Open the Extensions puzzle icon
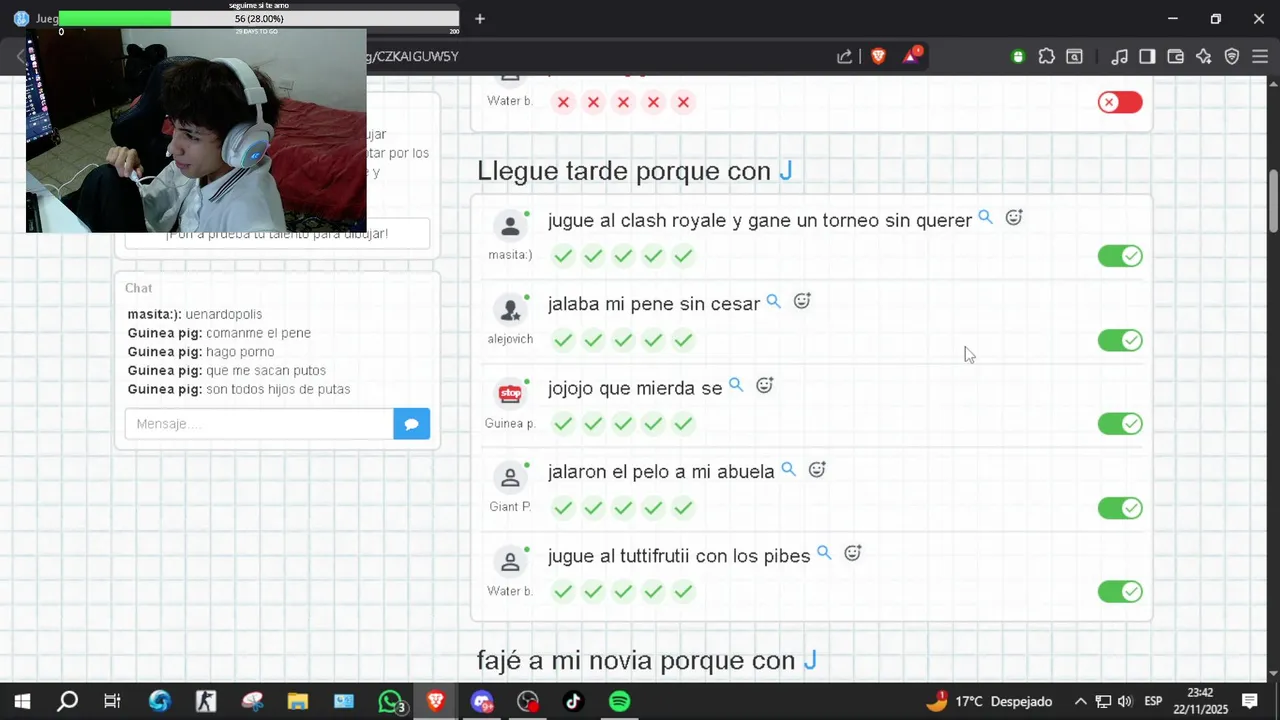This screenshot has height=720, width=1280. 1046,57
